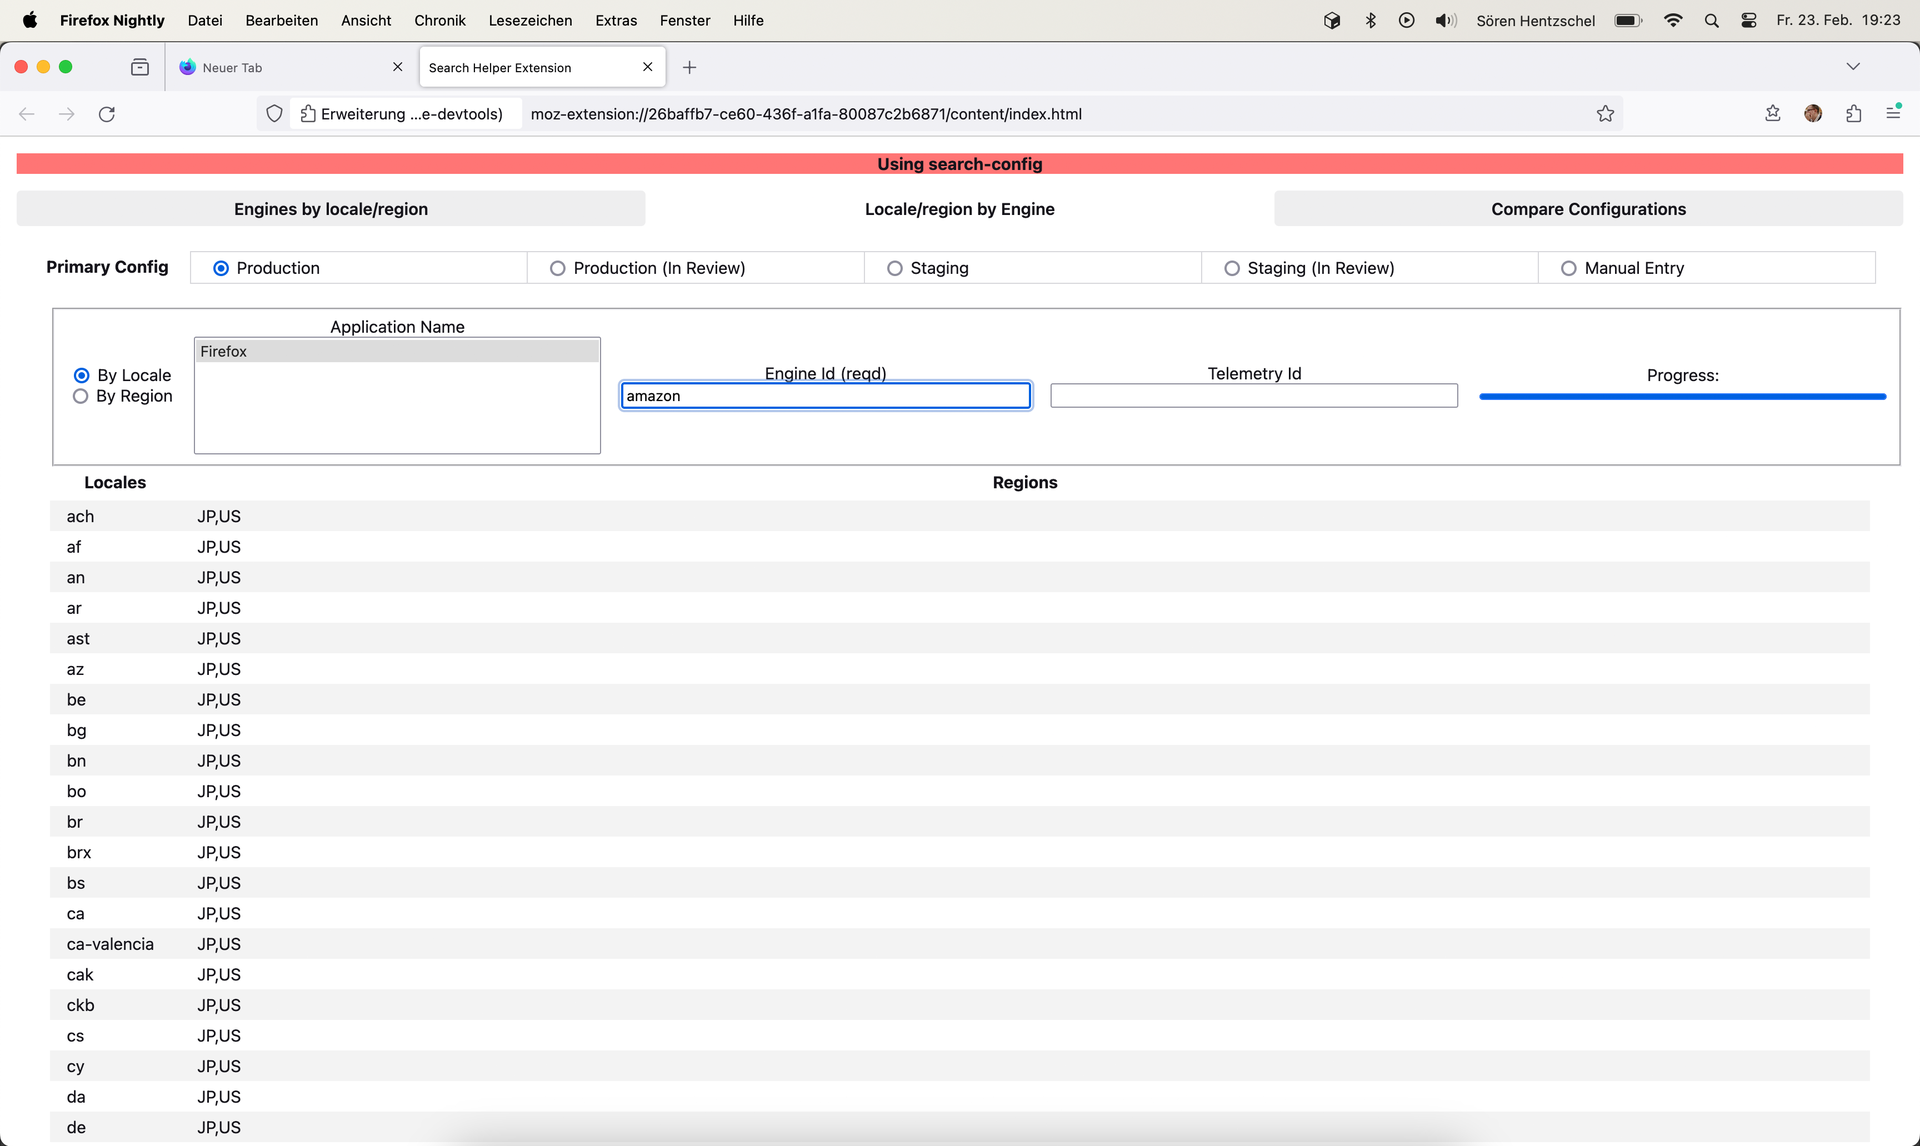Select By Region radio option
The width and height of the screenshot is (1920, 1146).
pyautogui.click(x=81, y=396)
